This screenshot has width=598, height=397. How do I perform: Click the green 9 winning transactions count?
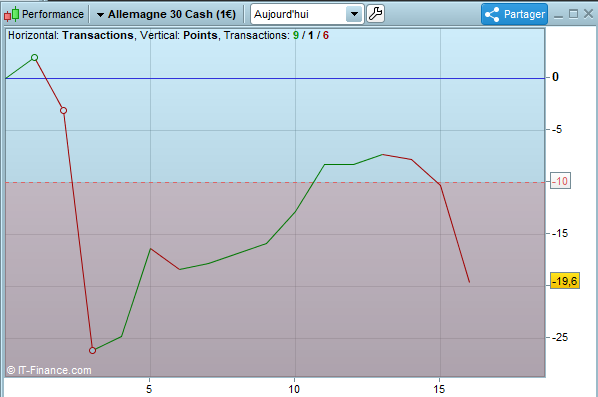(296, 35)
